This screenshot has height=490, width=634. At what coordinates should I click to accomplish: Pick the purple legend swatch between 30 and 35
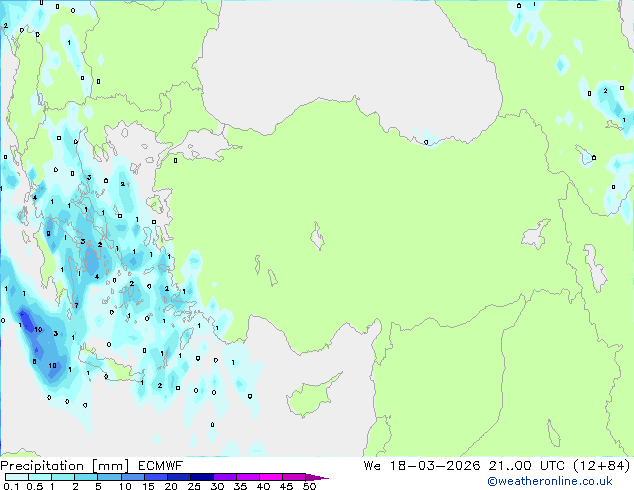point(224,477)
